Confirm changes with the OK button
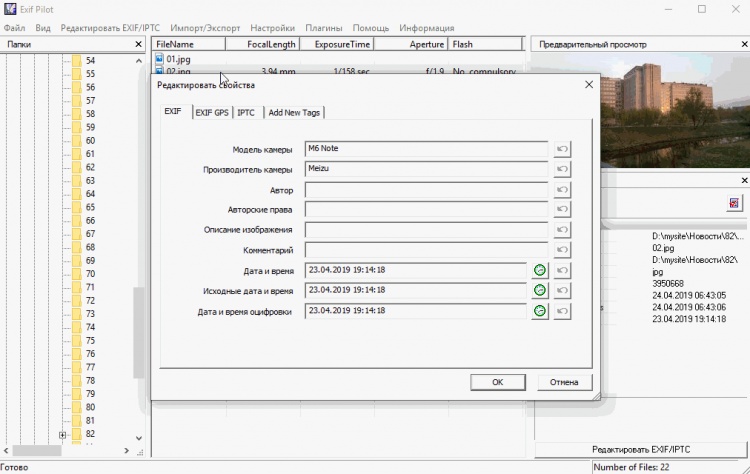 coord(497,382)
